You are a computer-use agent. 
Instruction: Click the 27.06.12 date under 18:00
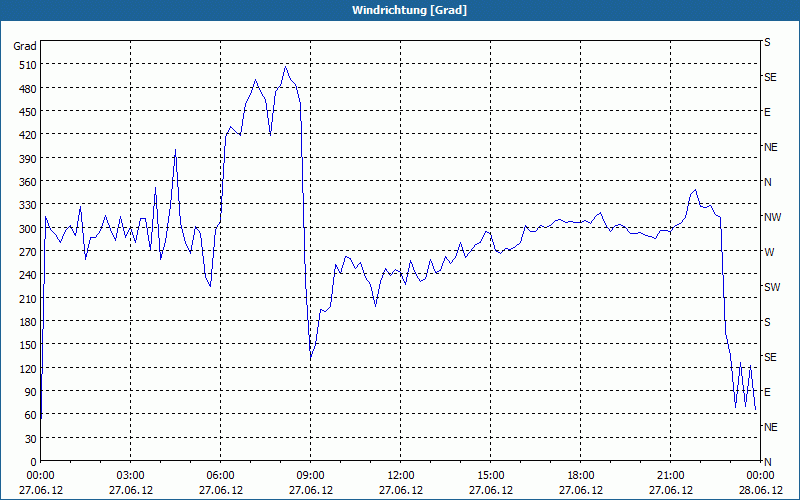581,490
